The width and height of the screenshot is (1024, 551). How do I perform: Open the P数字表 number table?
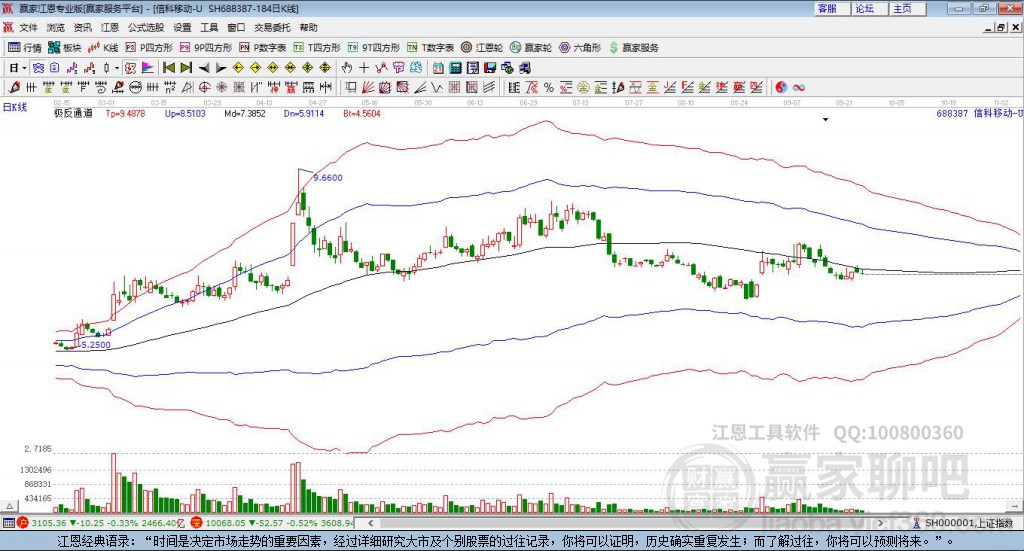[263, 48]
